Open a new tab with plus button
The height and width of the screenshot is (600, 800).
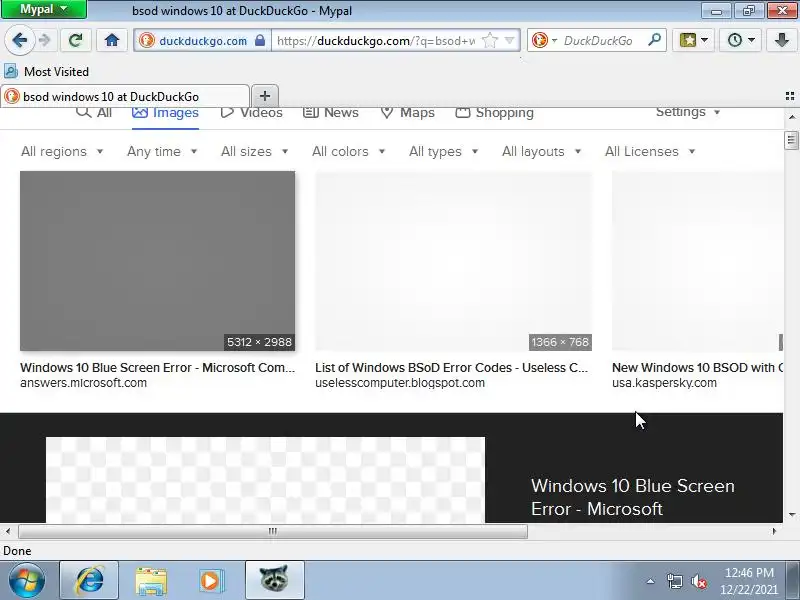coord(265,96)
